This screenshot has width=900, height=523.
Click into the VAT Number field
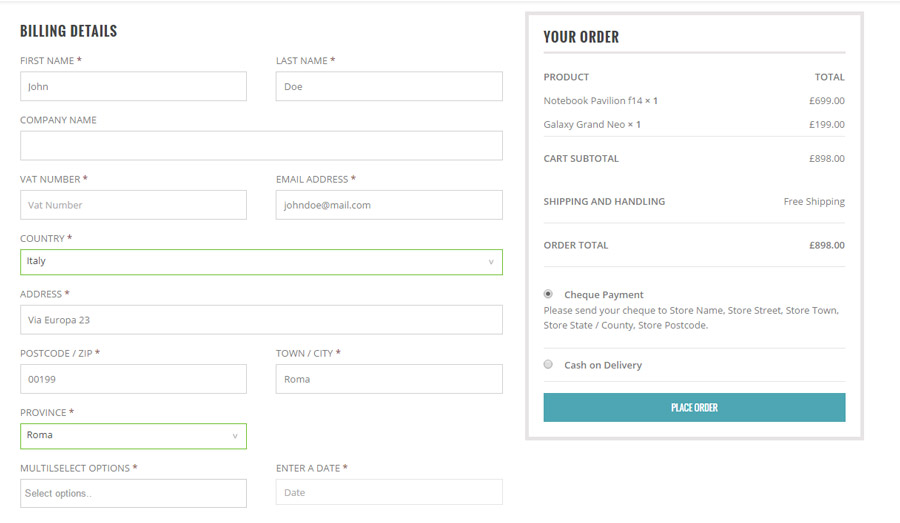tap(132, 205)
